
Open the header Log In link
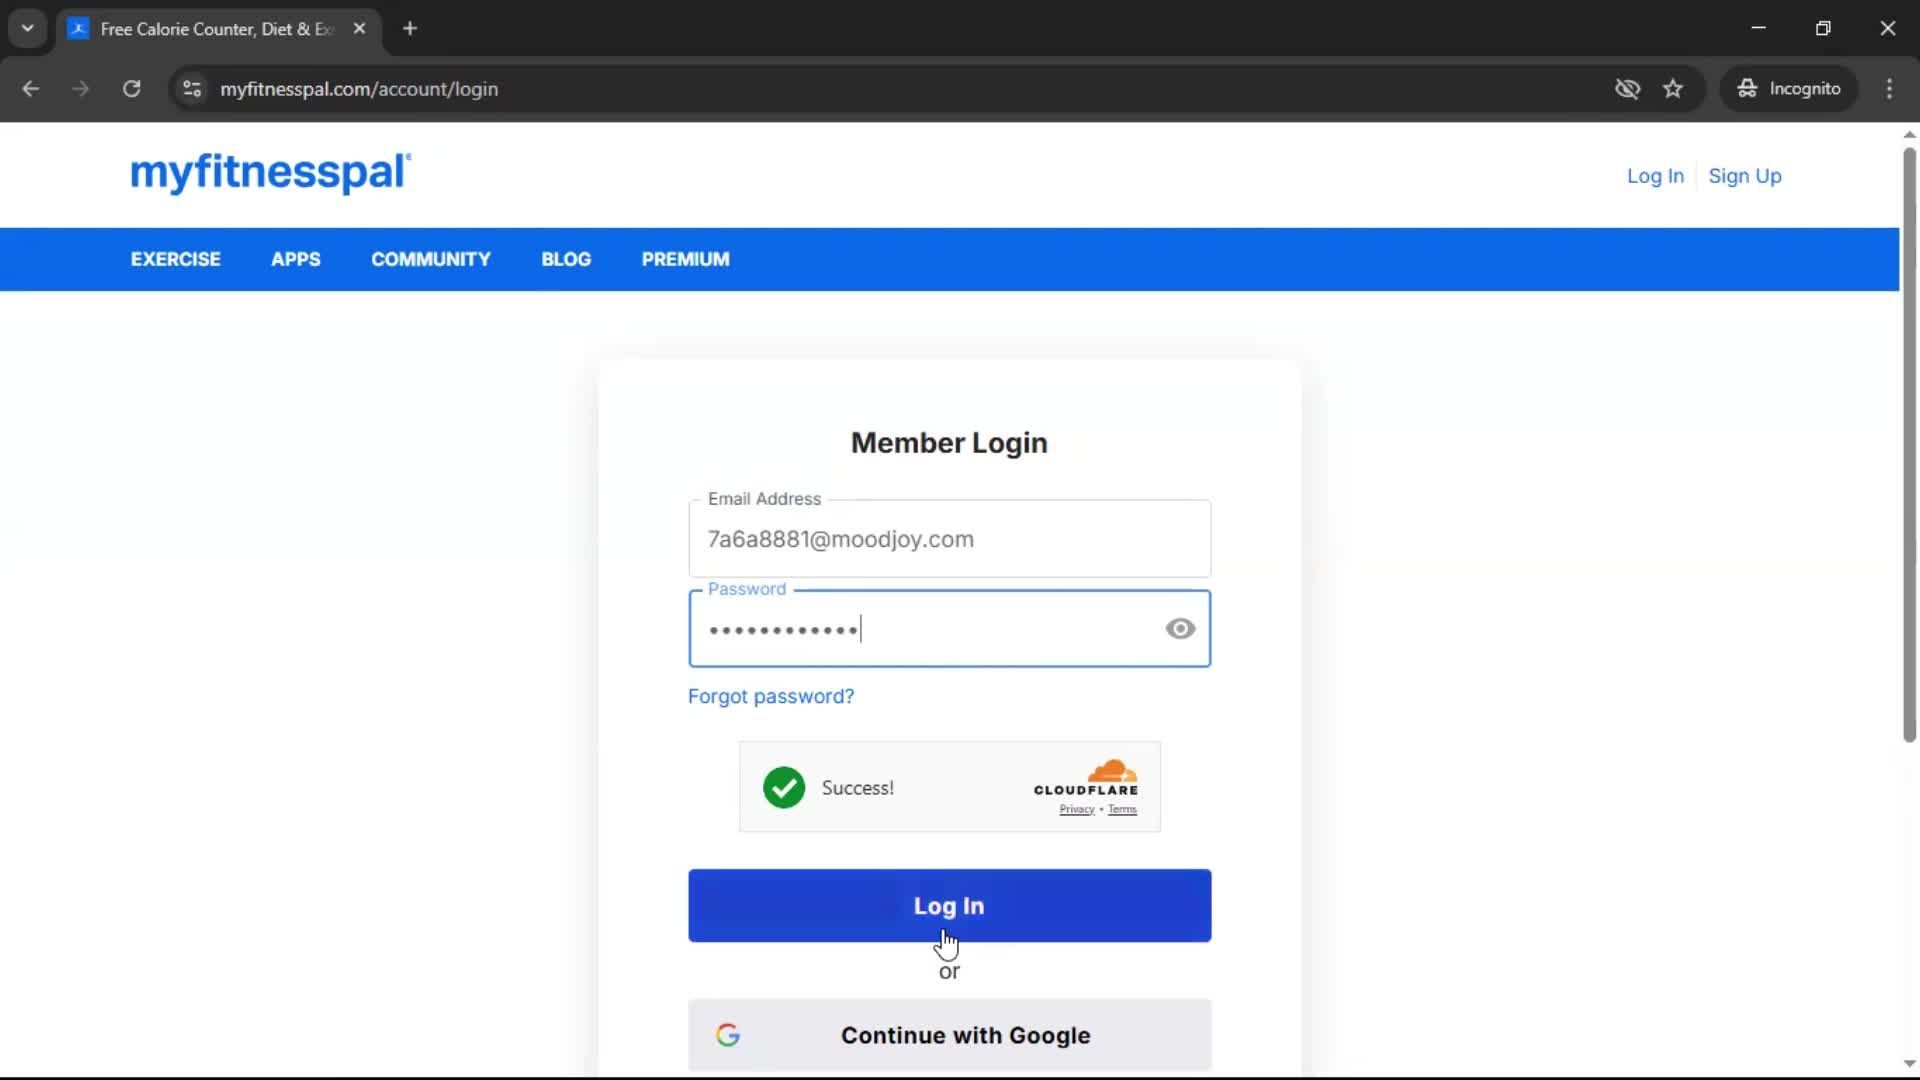point(1655,176)
